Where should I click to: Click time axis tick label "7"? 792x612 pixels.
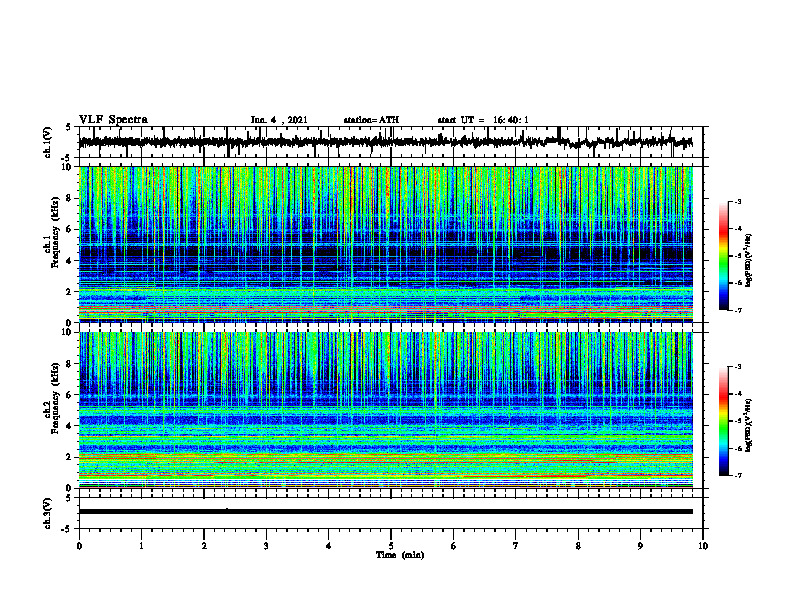point(516,546)
